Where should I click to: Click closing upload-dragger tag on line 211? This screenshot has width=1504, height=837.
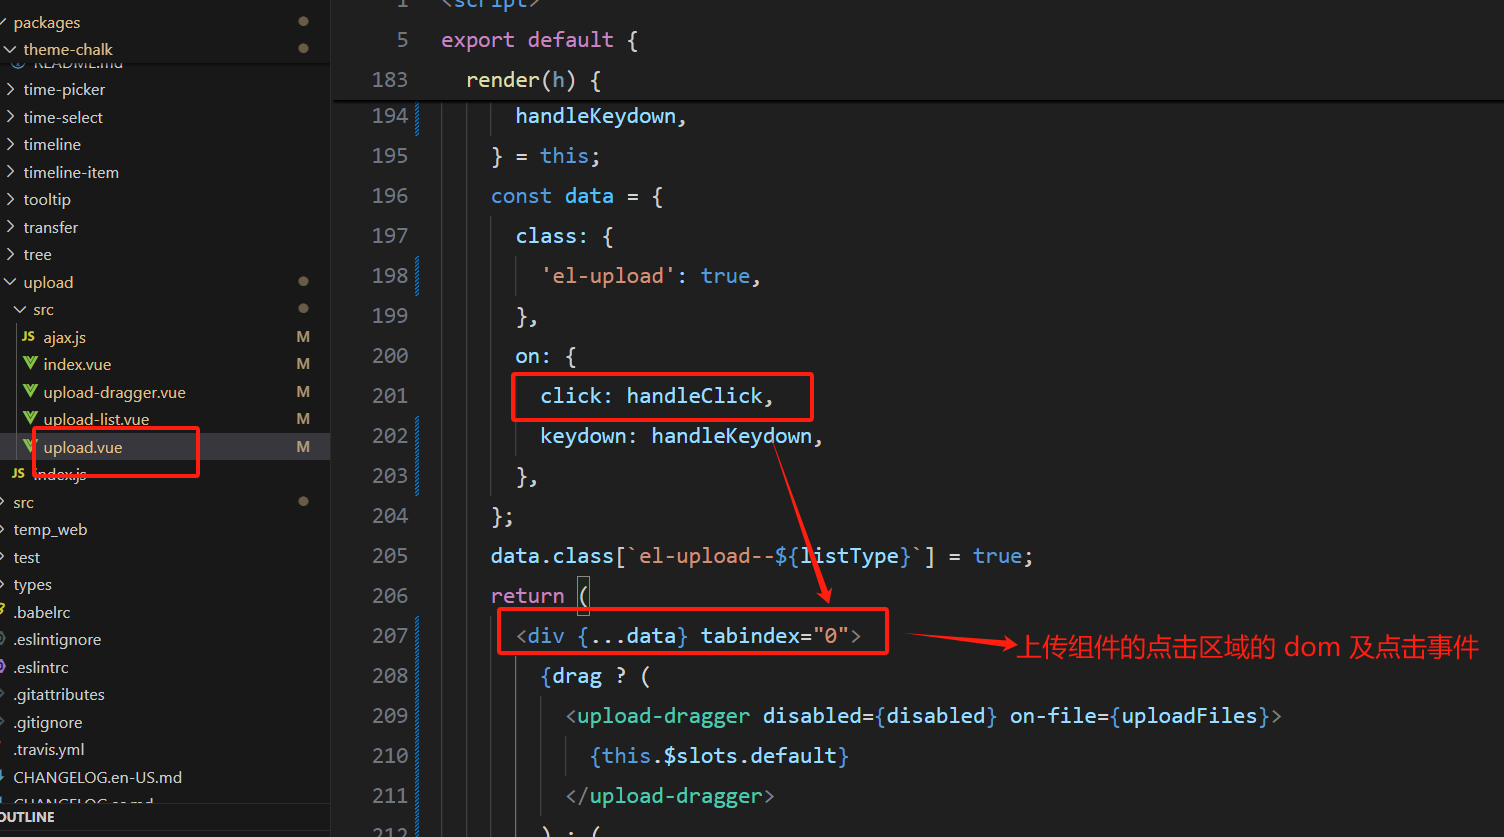click(670, 796)
